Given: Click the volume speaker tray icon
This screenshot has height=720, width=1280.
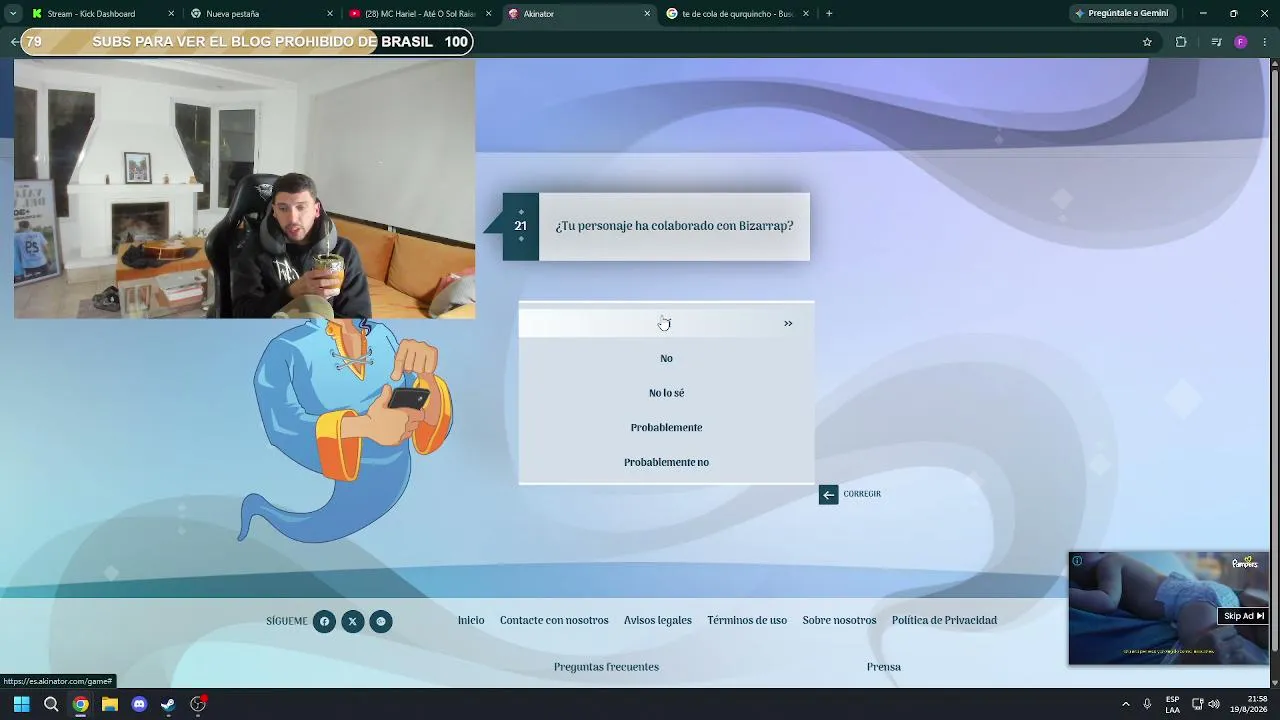Looking at the screenshot, I should click(x=1214, y=704).
